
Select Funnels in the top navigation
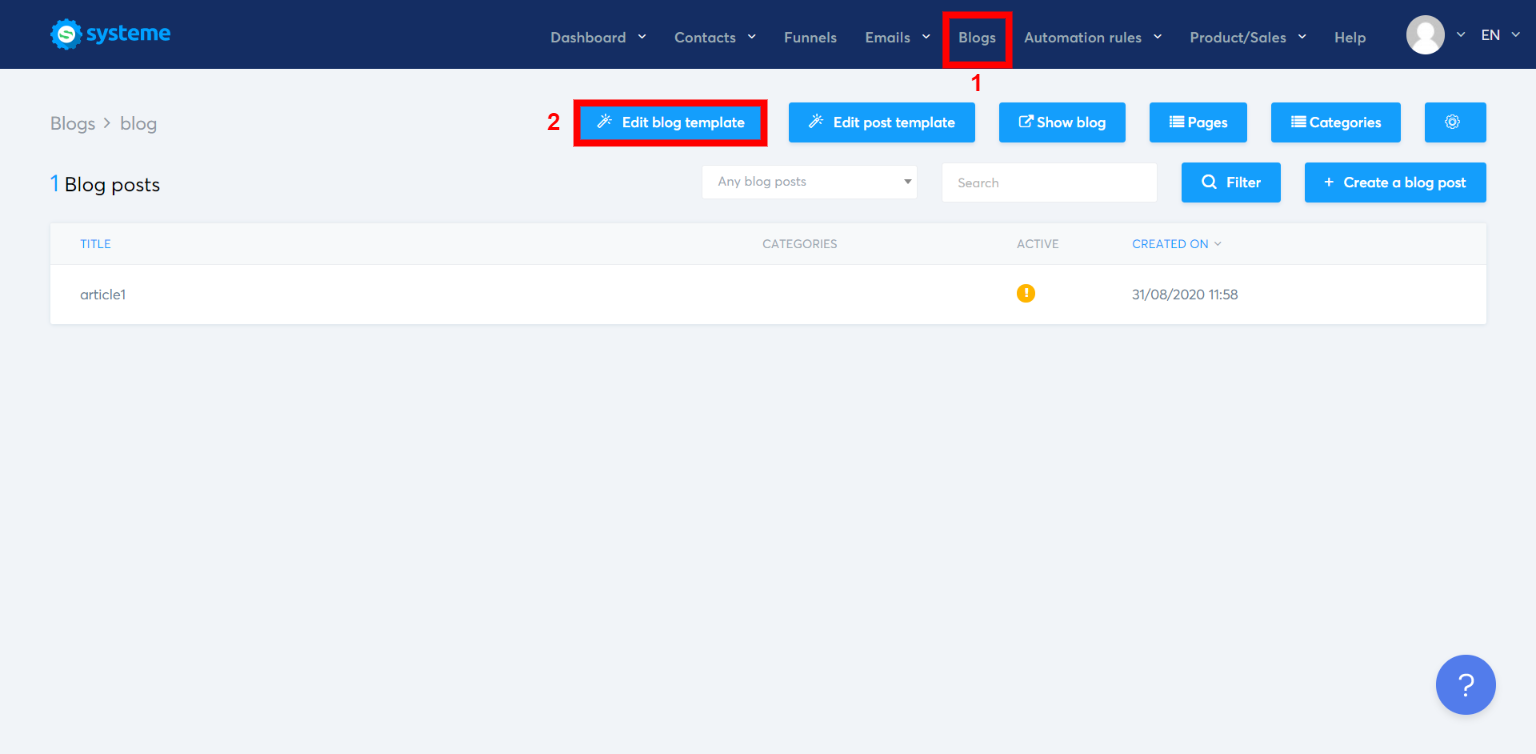click(x=810, y=37)
